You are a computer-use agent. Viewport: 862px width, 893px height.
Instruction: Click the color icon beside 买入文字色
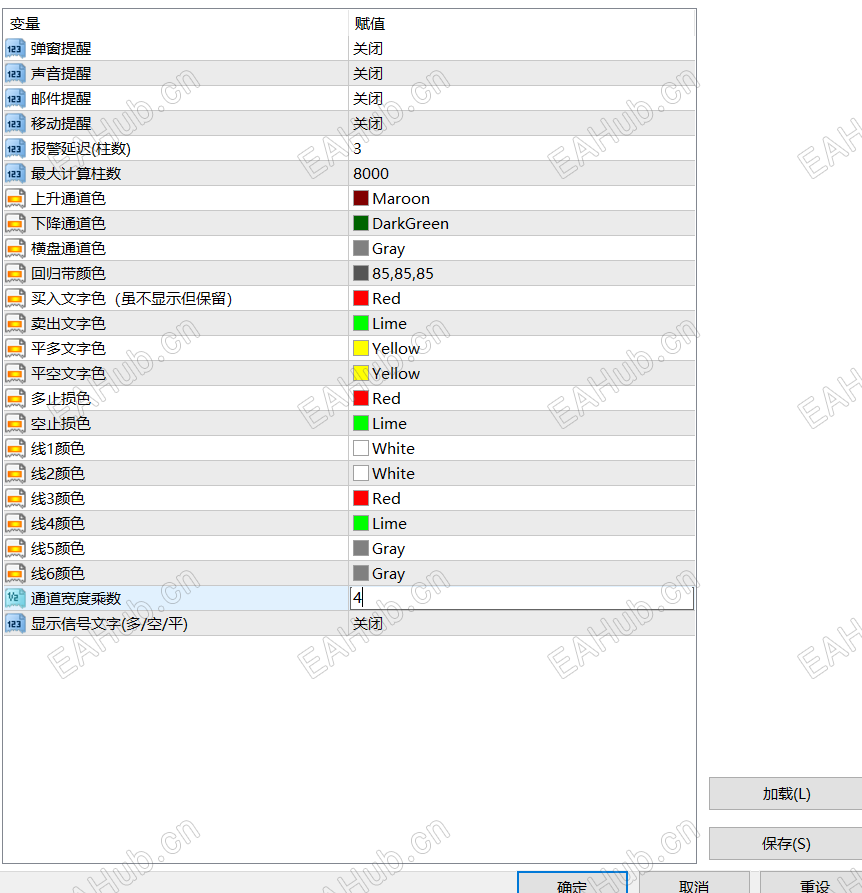[15, 298]
